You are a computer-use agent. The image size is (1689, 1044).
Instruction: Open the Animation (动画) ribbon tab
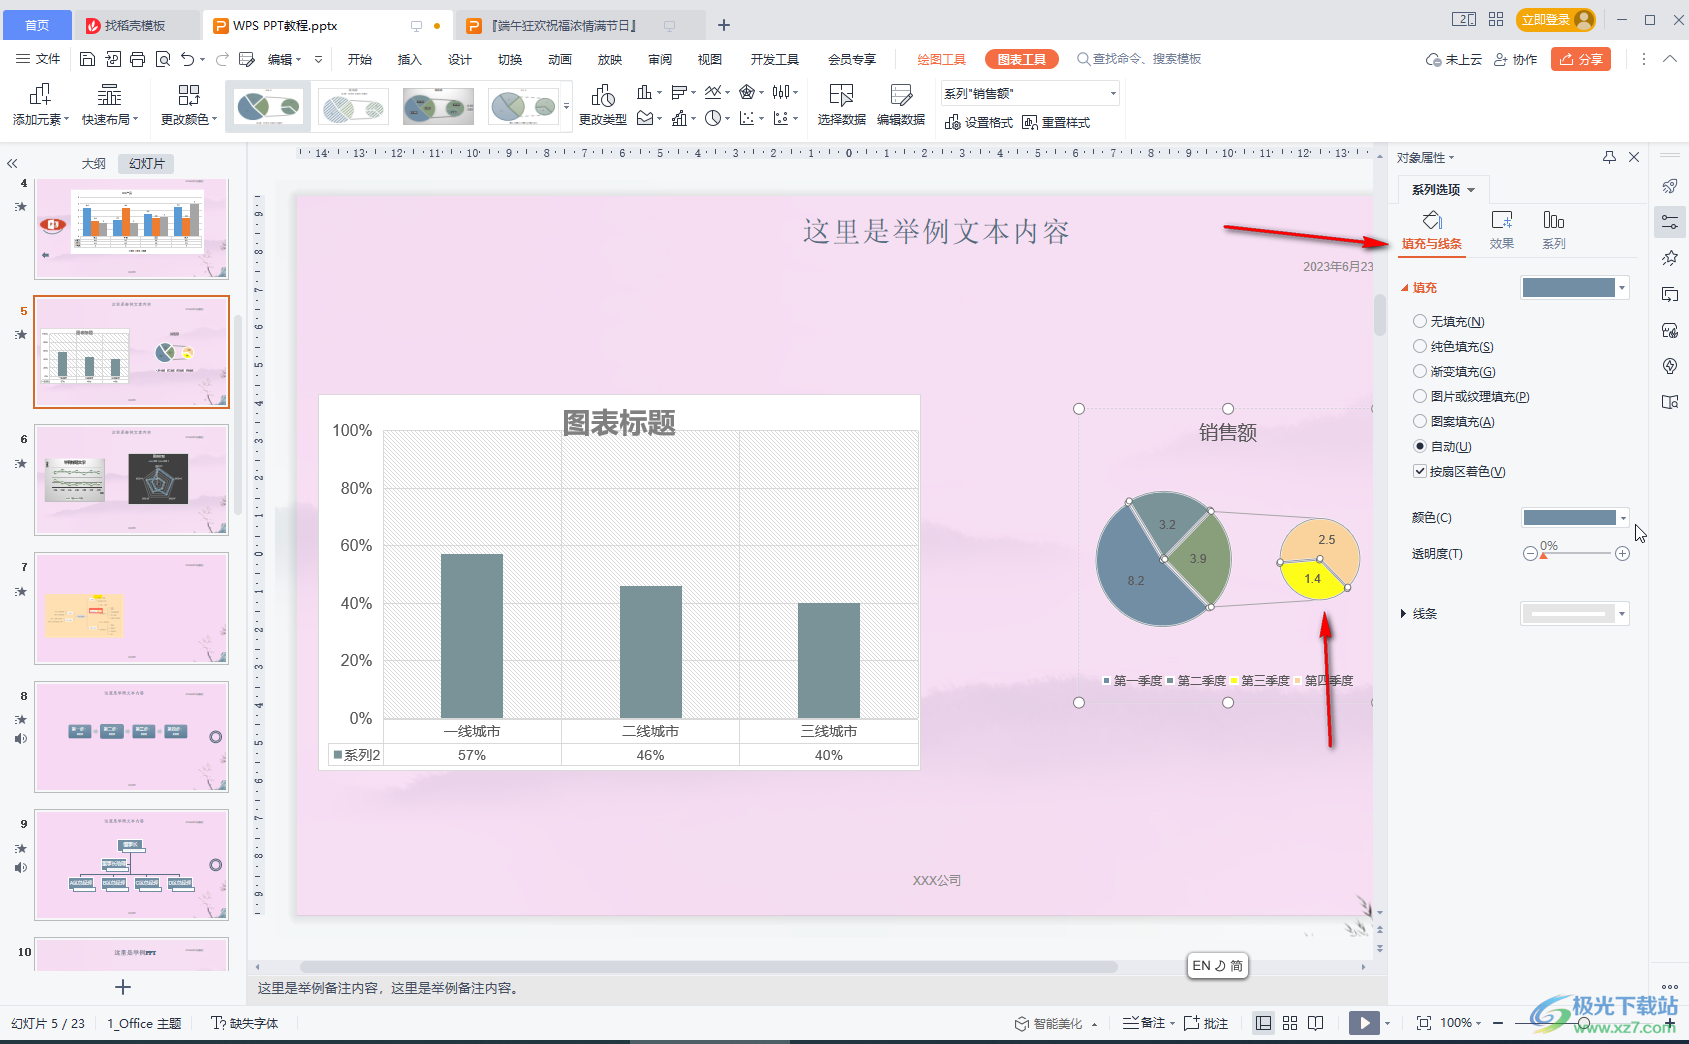pyautogui.click(x=560, y=59)
